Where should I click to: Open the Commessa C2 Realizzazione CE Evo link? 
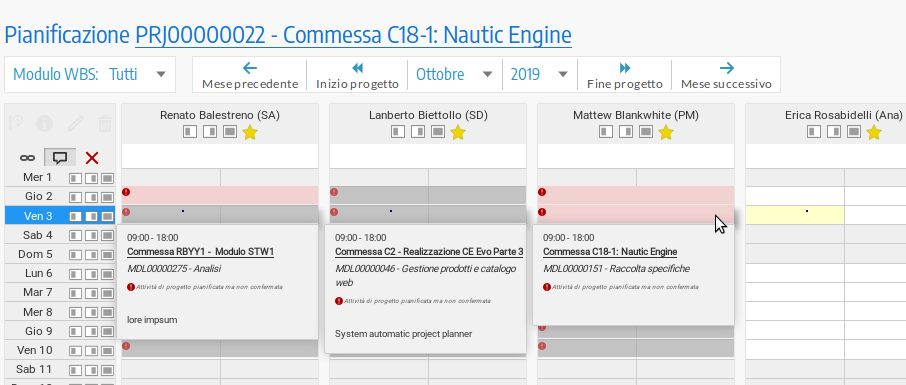tap(429, 252)
